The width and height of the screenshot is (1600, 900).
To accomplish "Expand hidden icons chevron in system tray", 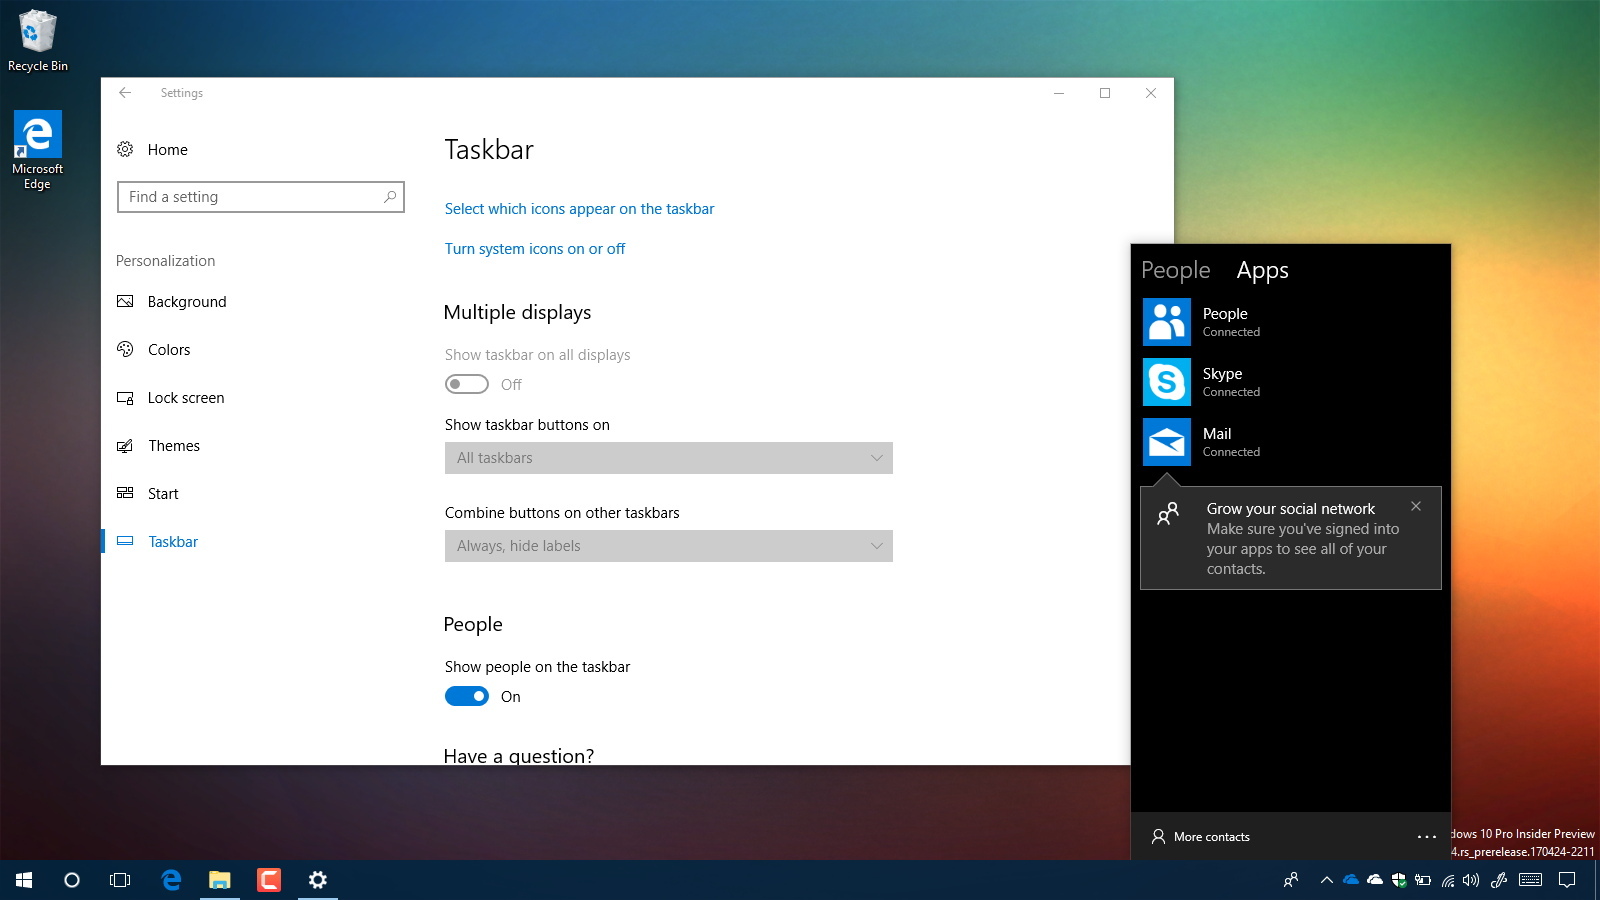I will pyautogui.click(x=1326, y=881).
